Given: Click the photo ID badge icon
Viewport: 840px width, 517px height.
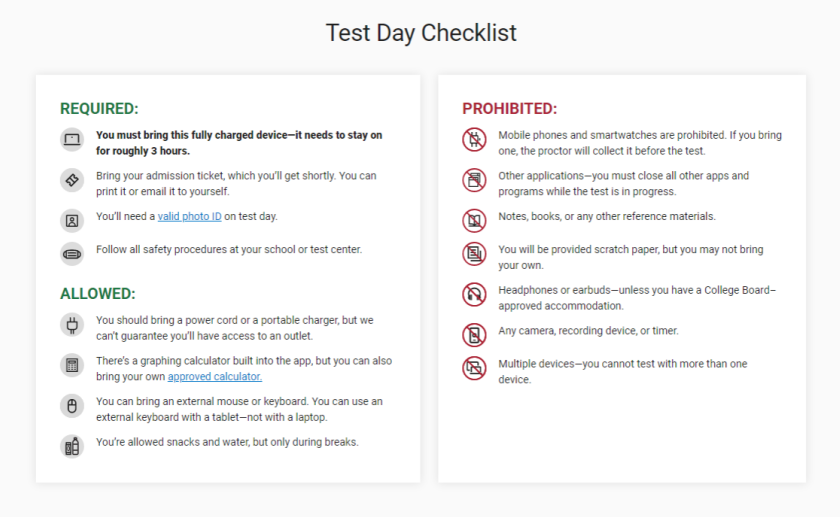Looking at the screenshot, I should (72, 220).
